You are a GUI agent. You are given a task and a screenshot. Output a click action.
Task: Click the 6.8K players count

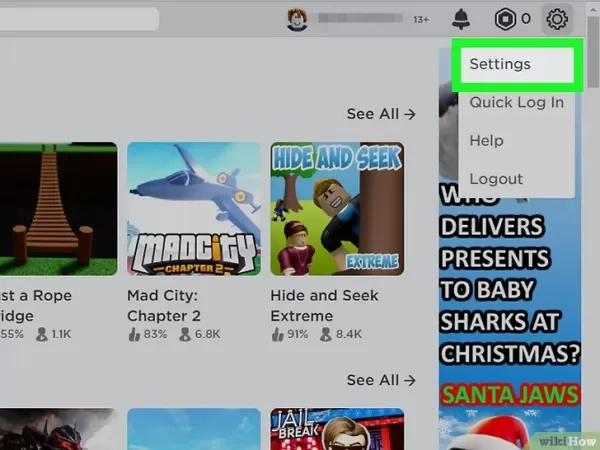point(207,334)
